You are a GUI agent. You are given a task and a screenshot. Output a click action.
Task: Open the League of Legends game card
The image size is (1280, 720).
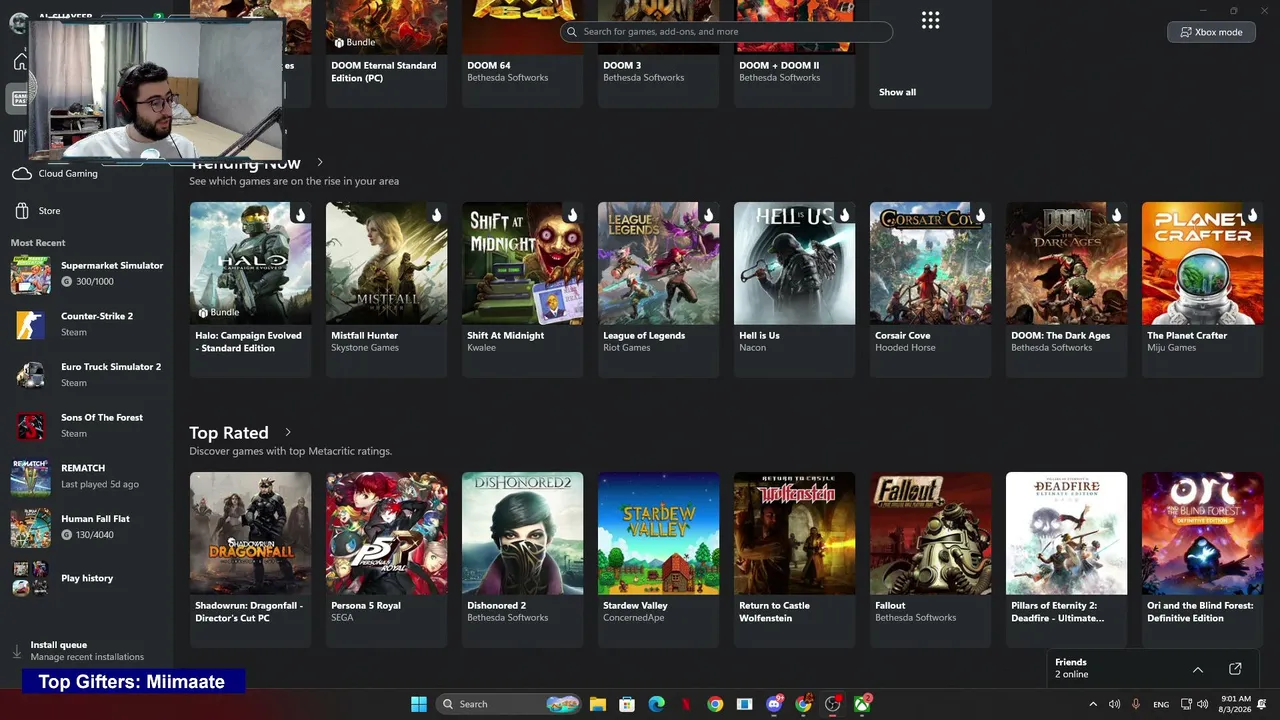(x=658, y=290)
